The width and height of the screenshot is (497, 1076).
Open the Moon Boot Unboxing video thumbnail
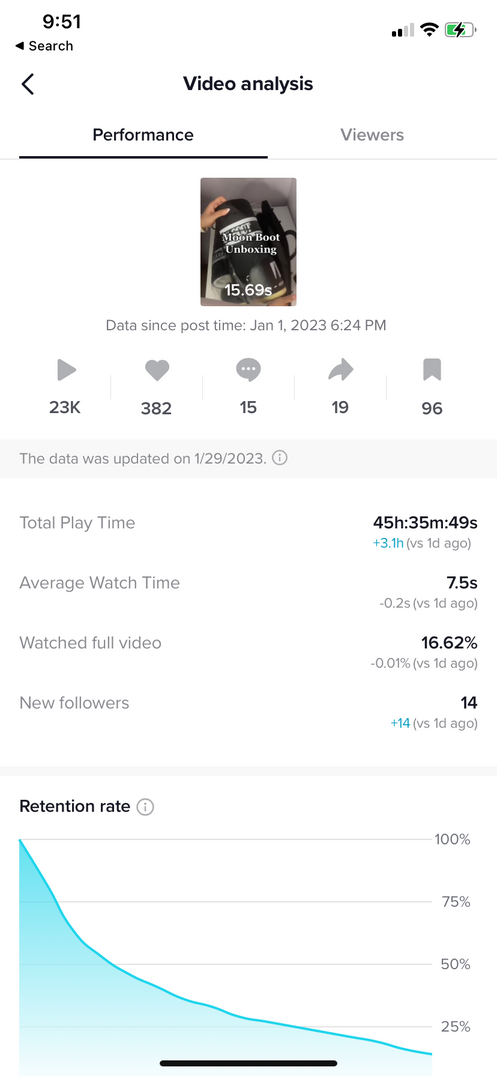point(248,242)
